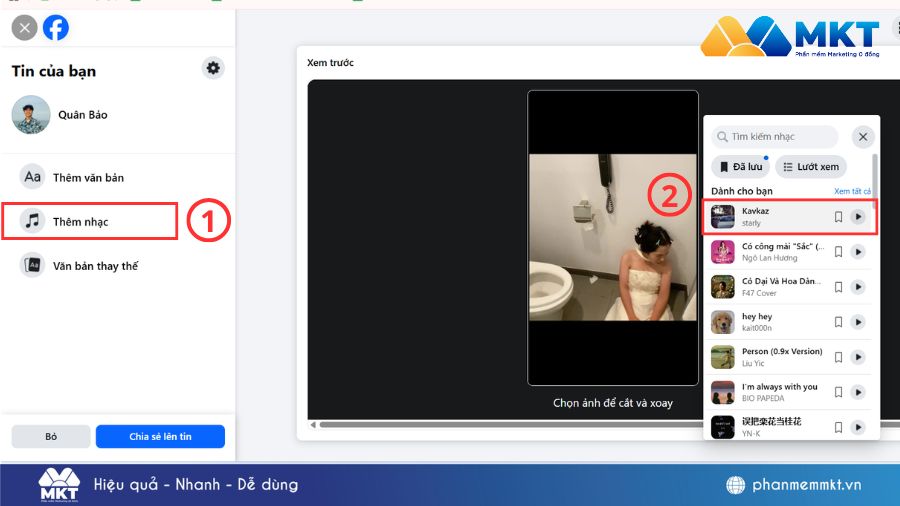Select song by Ngô Lan Hương
Image resolution: width=900 pixels, height=506 pixels.
click(790, 252)
